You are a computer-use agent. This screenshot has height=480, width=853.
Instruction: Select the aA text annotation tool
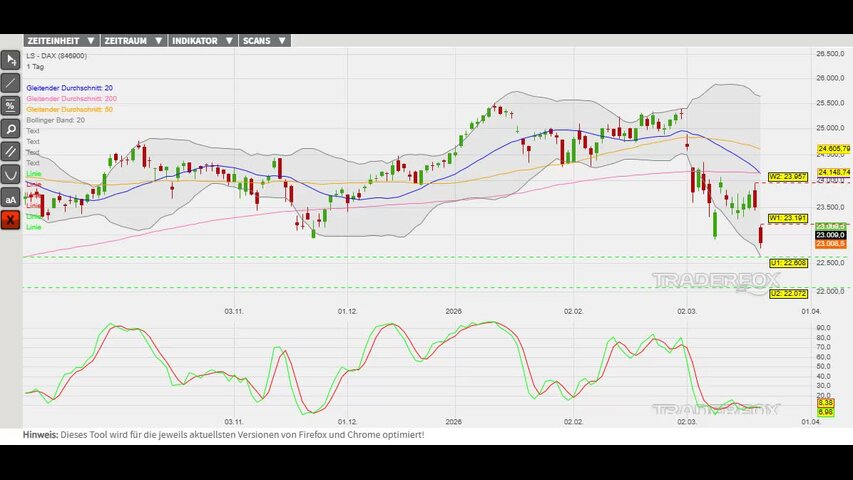click(x=11, y=198)
